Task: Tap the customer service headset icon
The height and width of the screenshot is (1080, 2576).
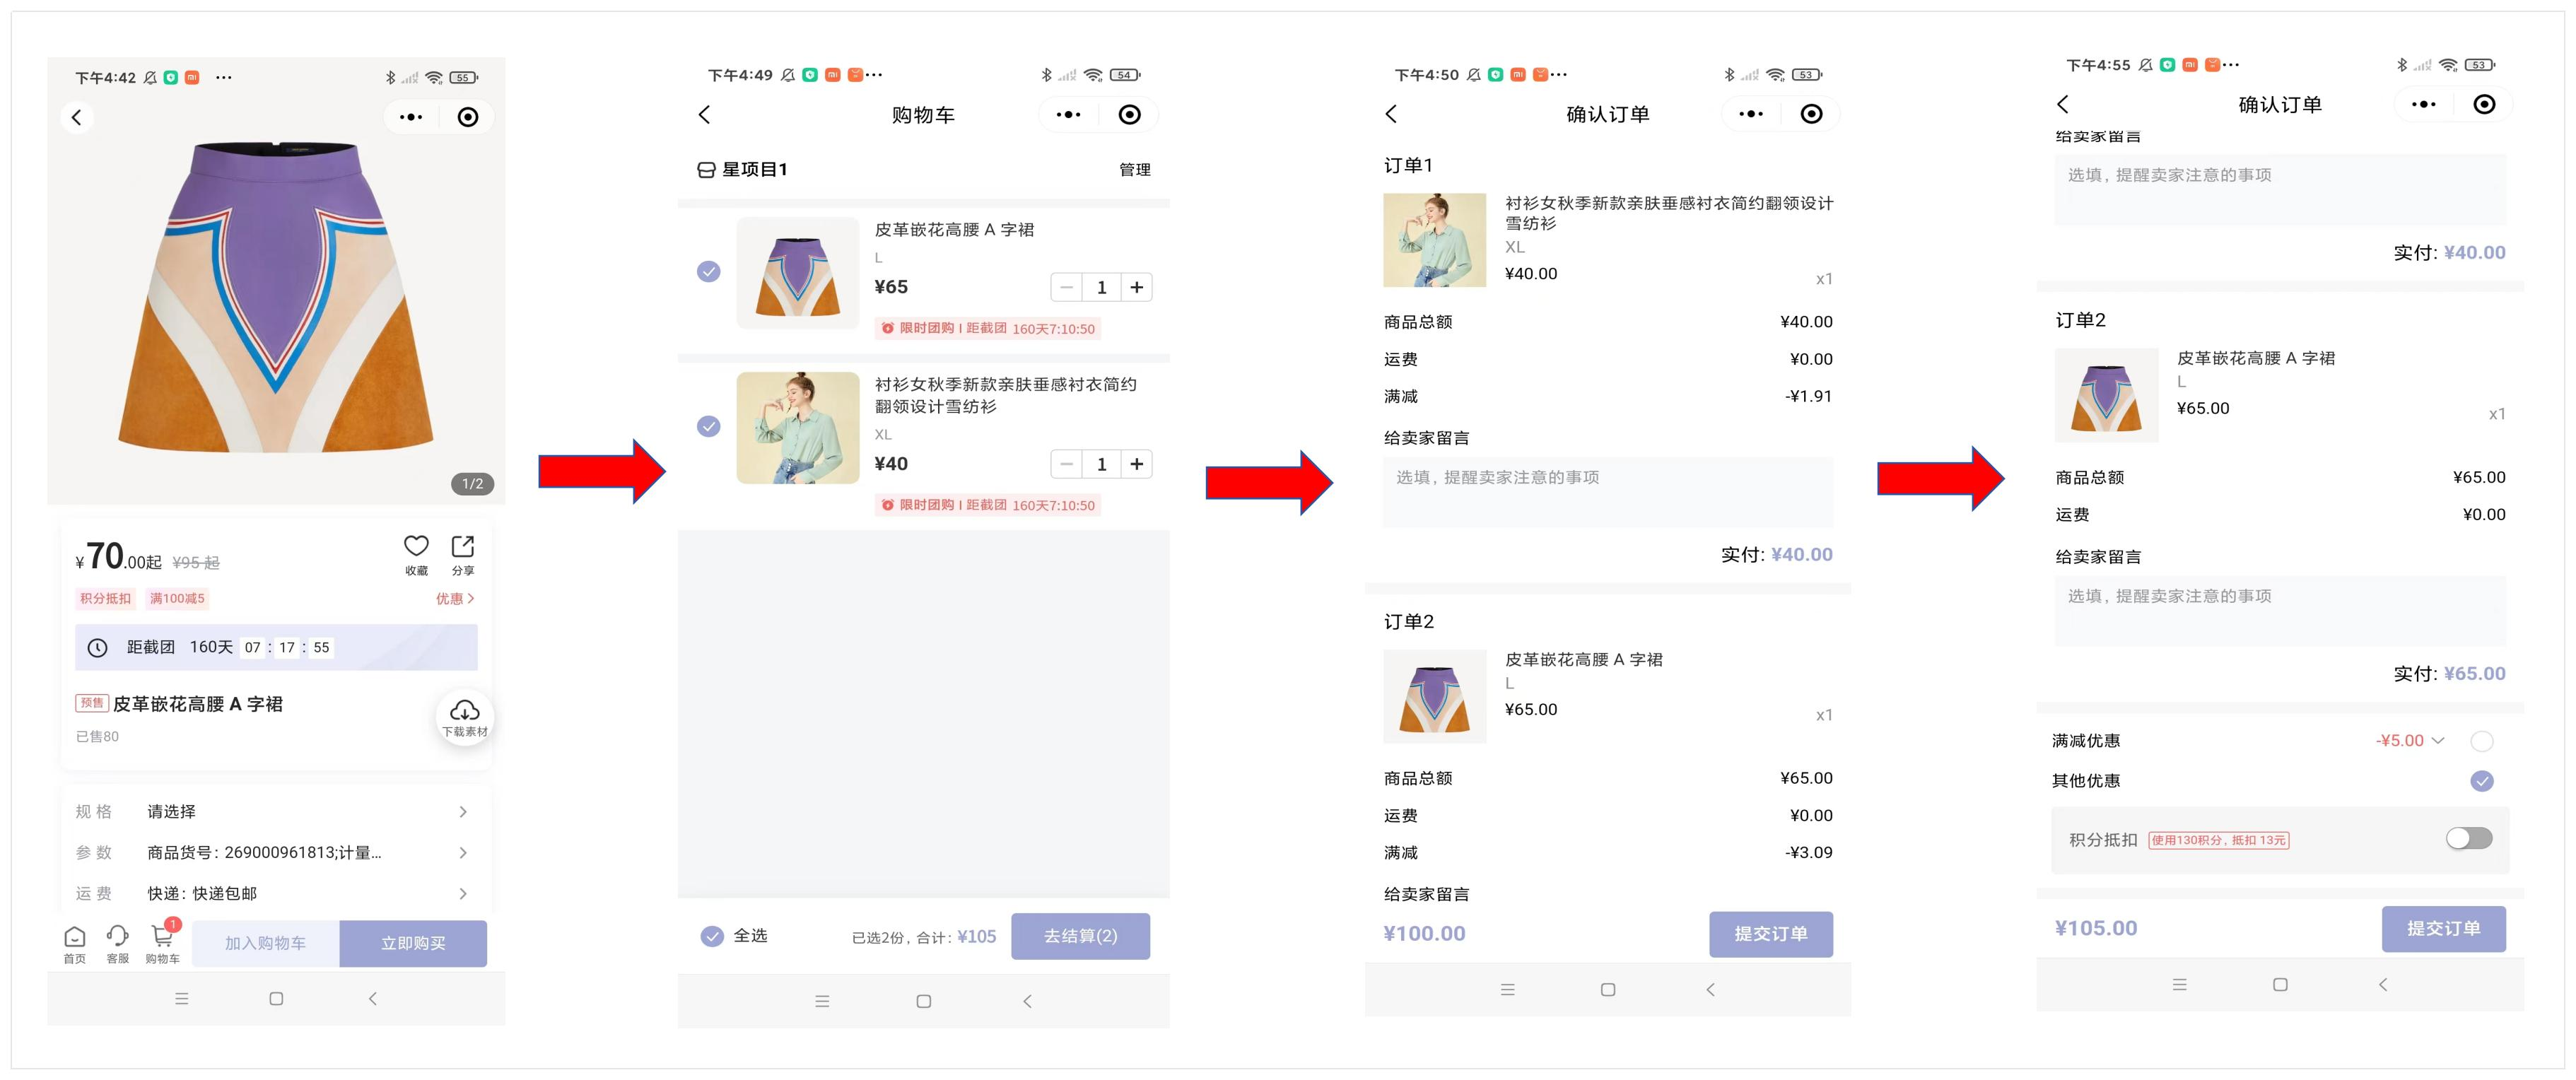Action: pos(118,937)
